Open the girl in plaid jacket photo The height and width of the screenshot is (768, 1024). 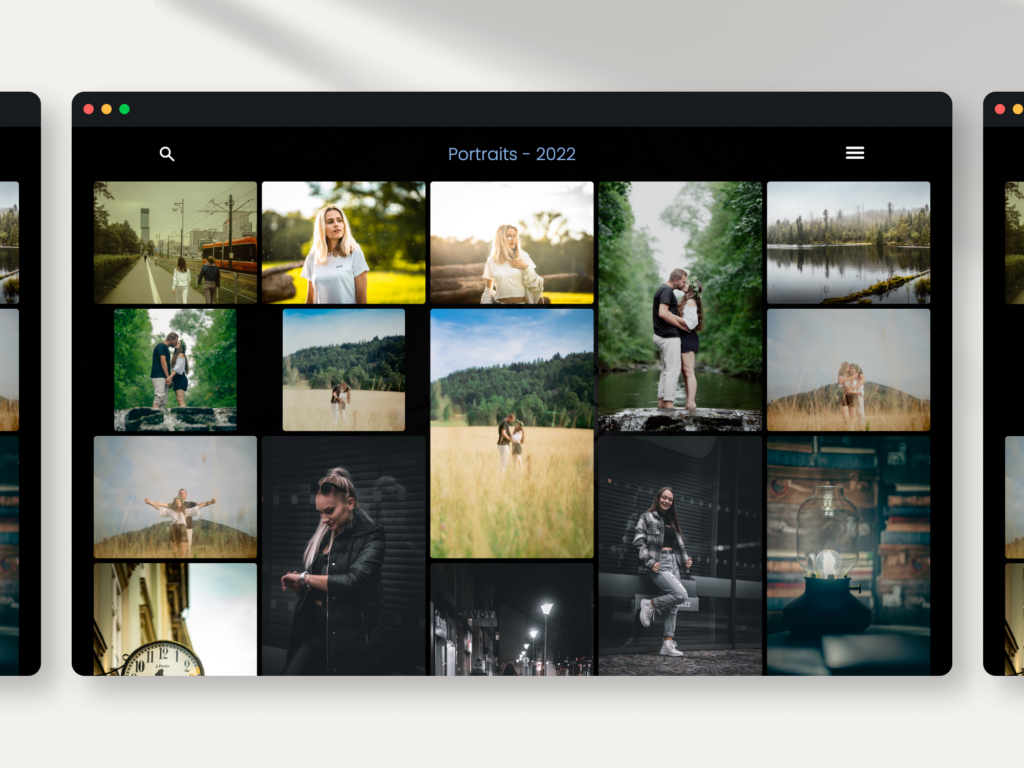click(x=680, y=556)
